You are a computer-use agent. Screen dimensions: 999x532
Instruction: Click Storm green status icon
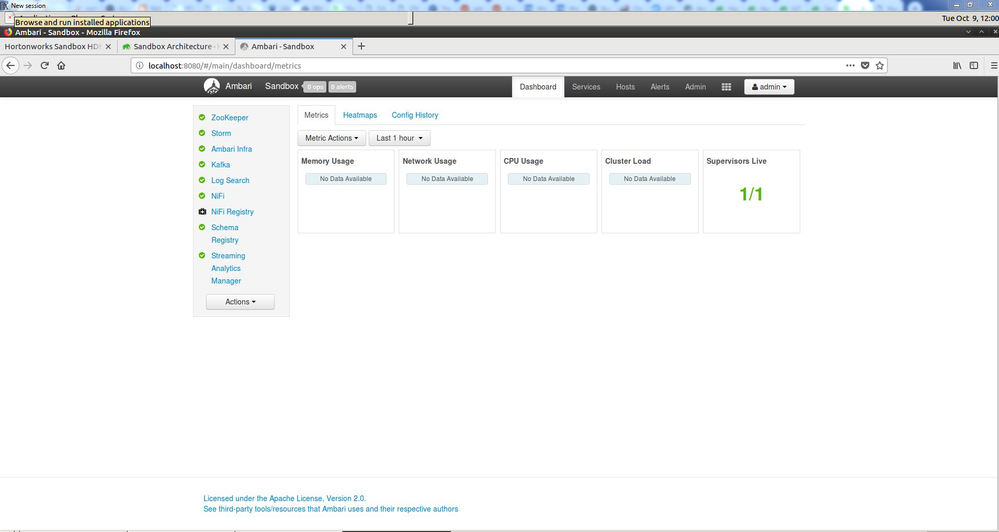[x=202, y=133]
